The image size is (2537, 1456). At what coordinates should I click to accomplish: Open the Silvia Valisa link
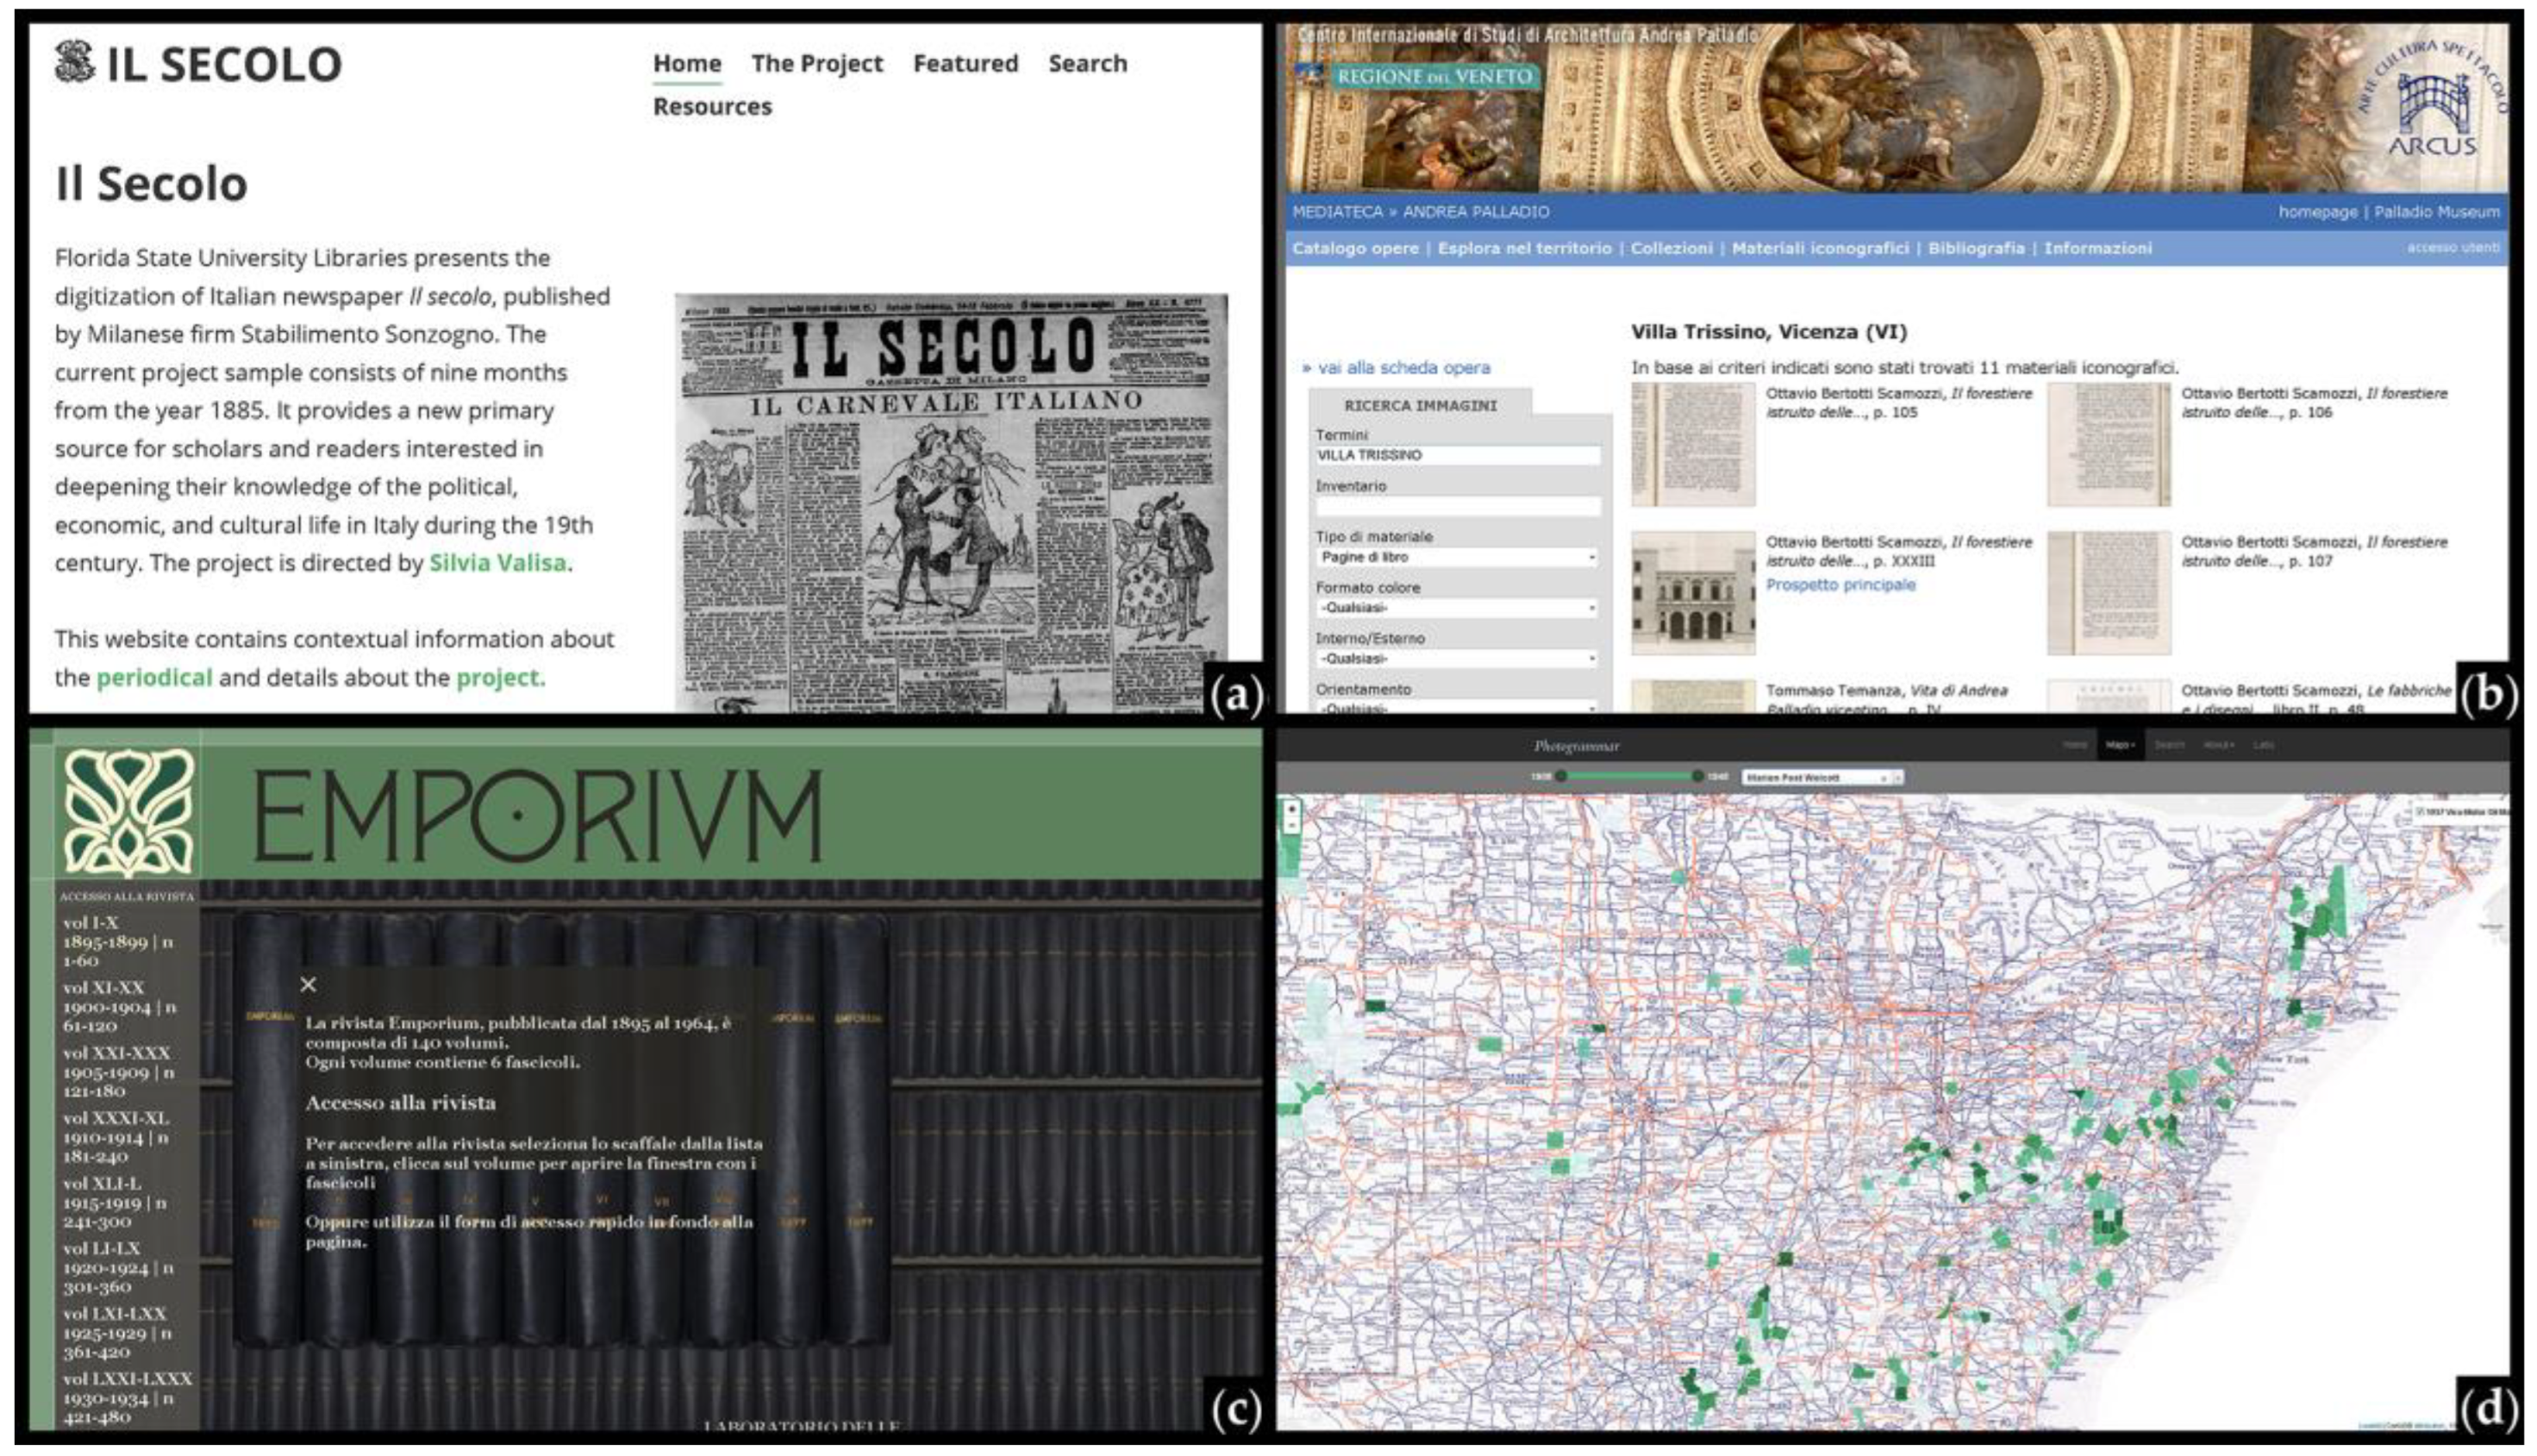[x=497, y=563]
